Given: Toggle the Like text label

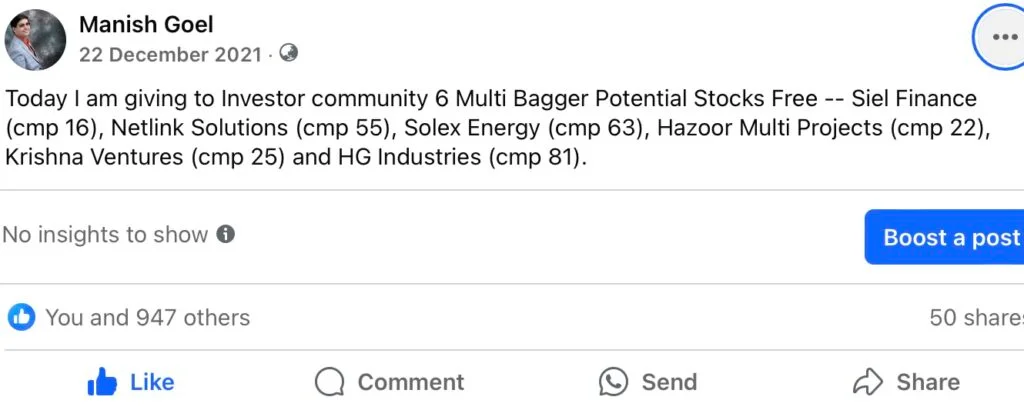Looking at the screenshot, I should pyautogui.click(x=152, y=382).
